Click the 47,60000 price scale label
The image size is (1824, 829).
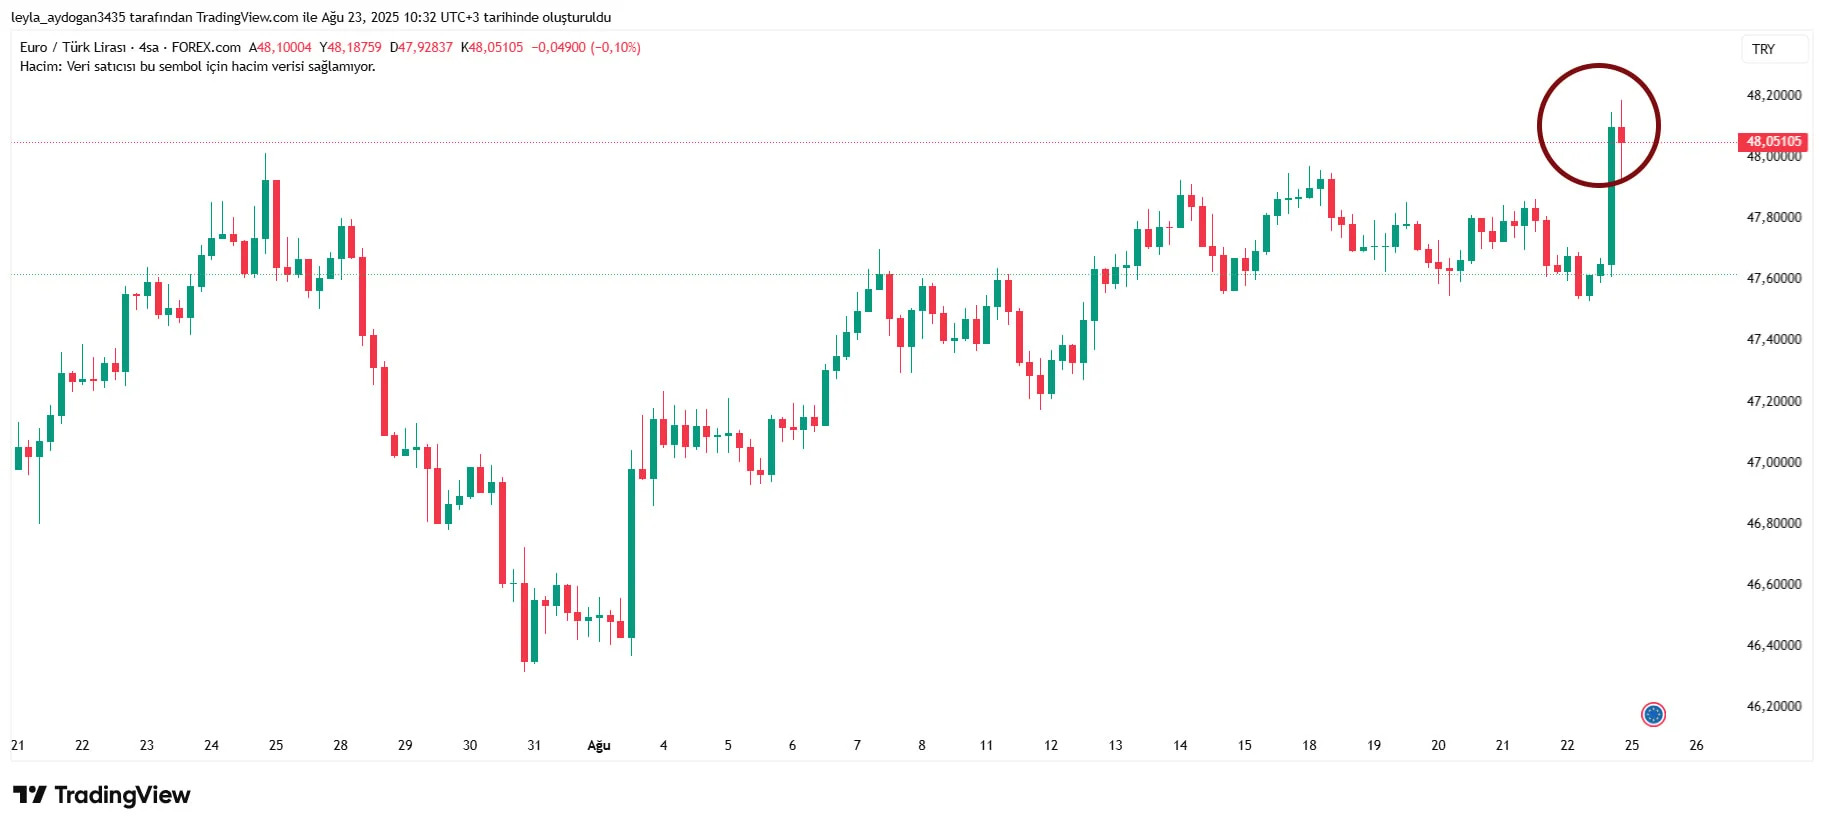(1773, 278)
